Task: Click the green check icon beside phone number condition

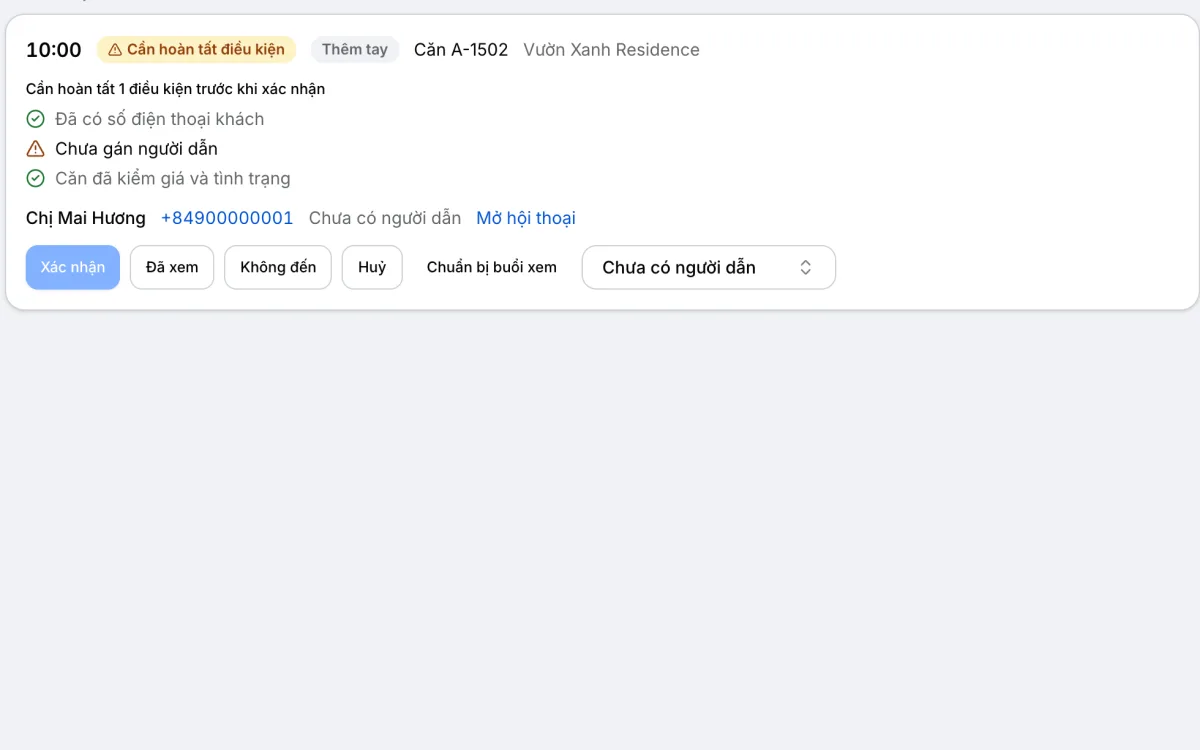Action: point(35,119)
